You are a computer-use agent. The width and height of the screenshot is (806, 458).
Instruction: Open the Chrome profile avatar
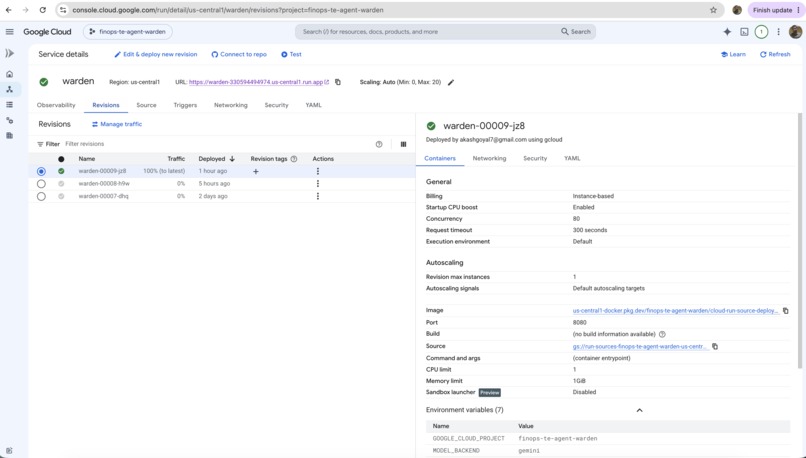737,10
